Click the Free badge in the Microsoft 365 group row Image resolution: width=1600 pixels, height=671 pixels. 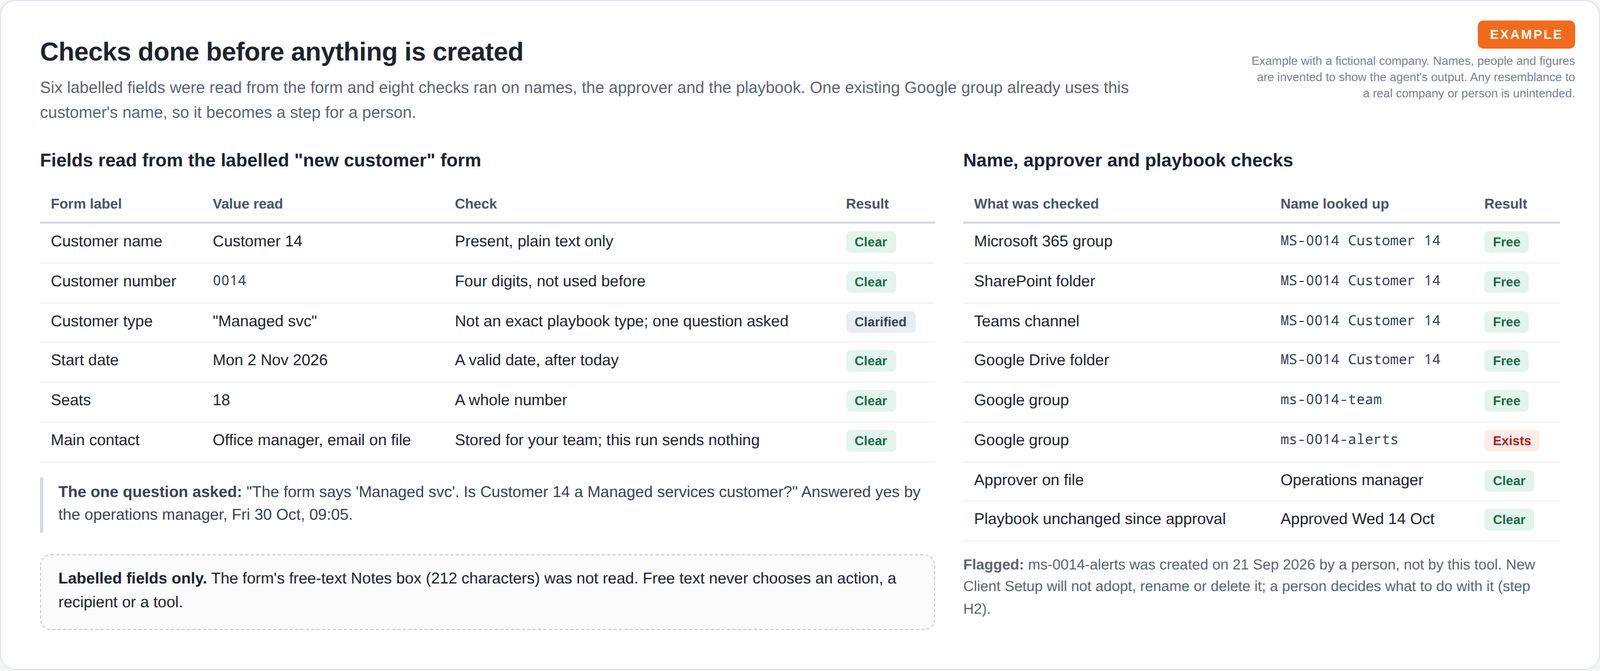coord(1506,242)
